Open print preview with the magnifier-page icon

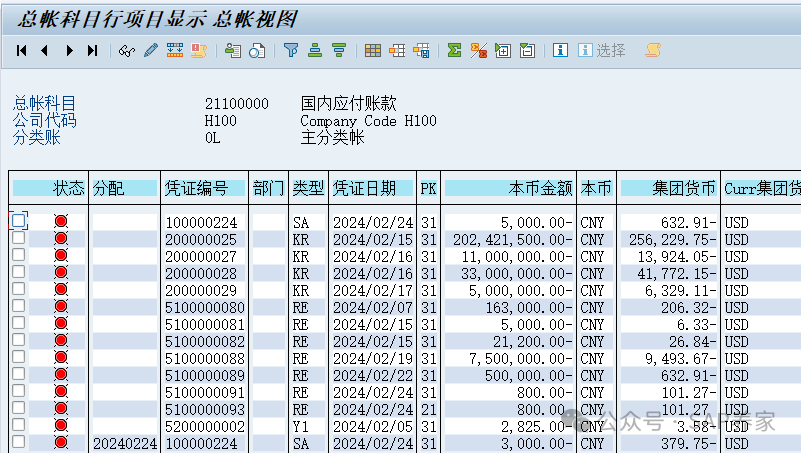pos(257,51)
